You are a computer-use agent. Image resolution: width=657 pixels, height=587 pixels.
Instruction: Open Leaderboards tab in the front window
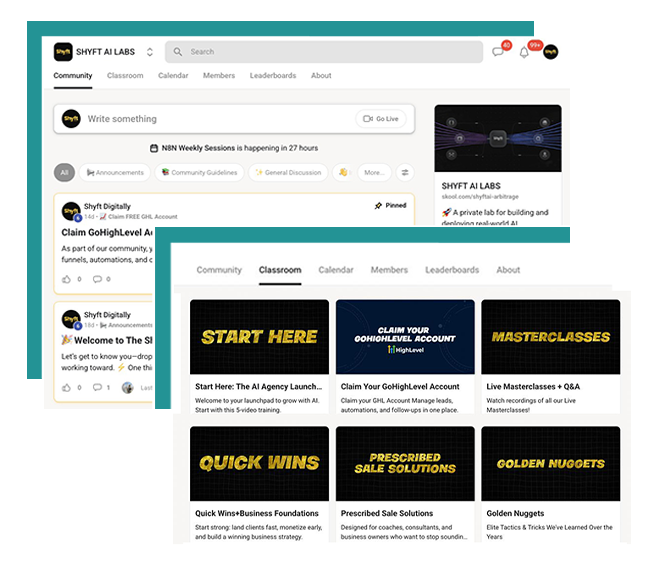[452, 270]
